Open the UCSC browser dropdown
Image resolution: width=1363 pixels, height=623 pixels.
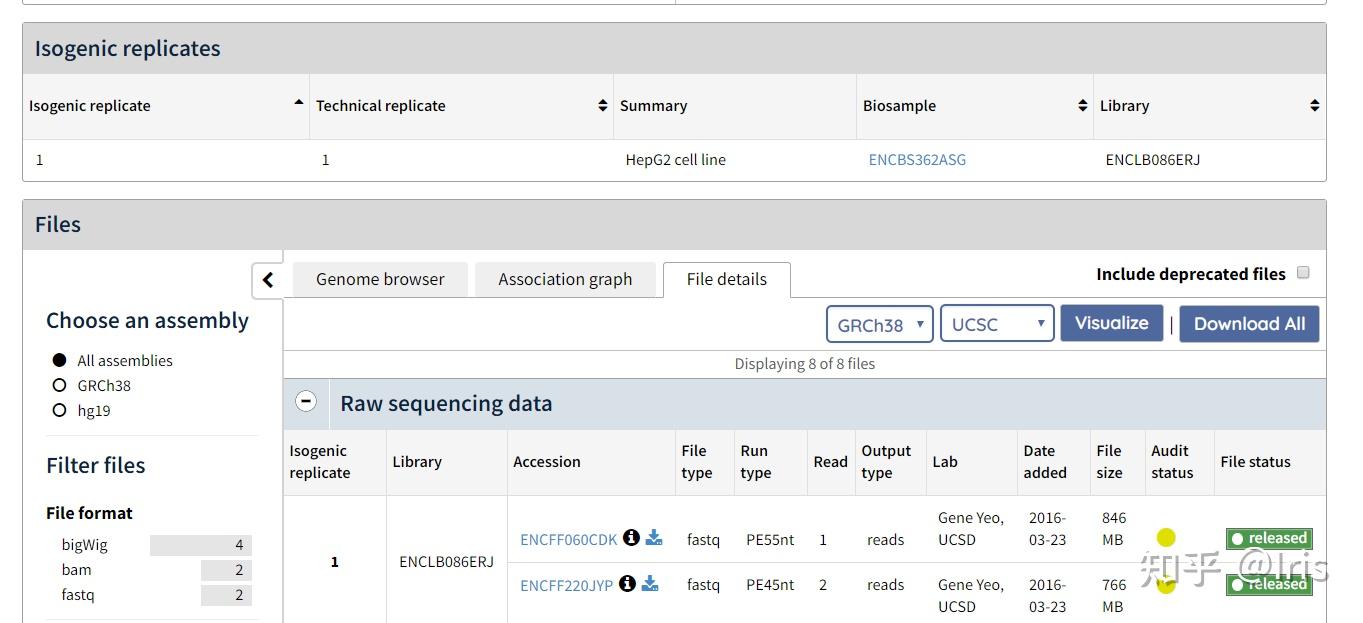tap(997, 324)
